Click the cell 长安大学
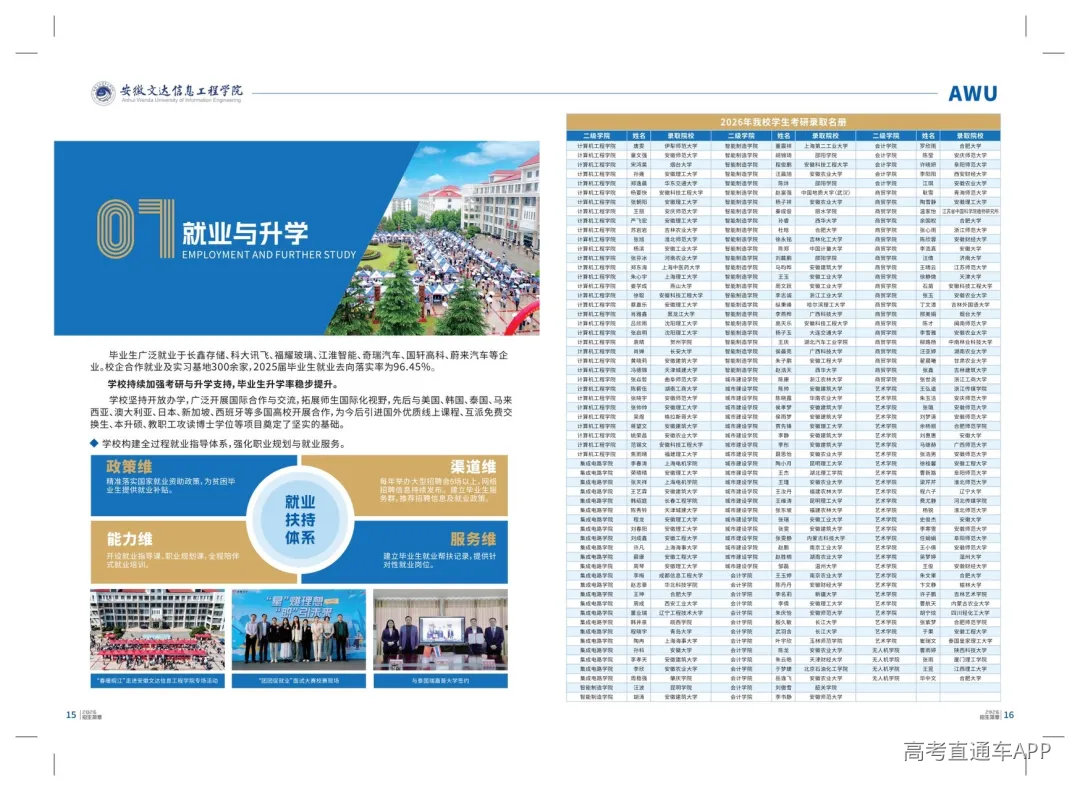The height and width of the screenshot is (791, 1080). pyautogui.click(x=681, y=351)
